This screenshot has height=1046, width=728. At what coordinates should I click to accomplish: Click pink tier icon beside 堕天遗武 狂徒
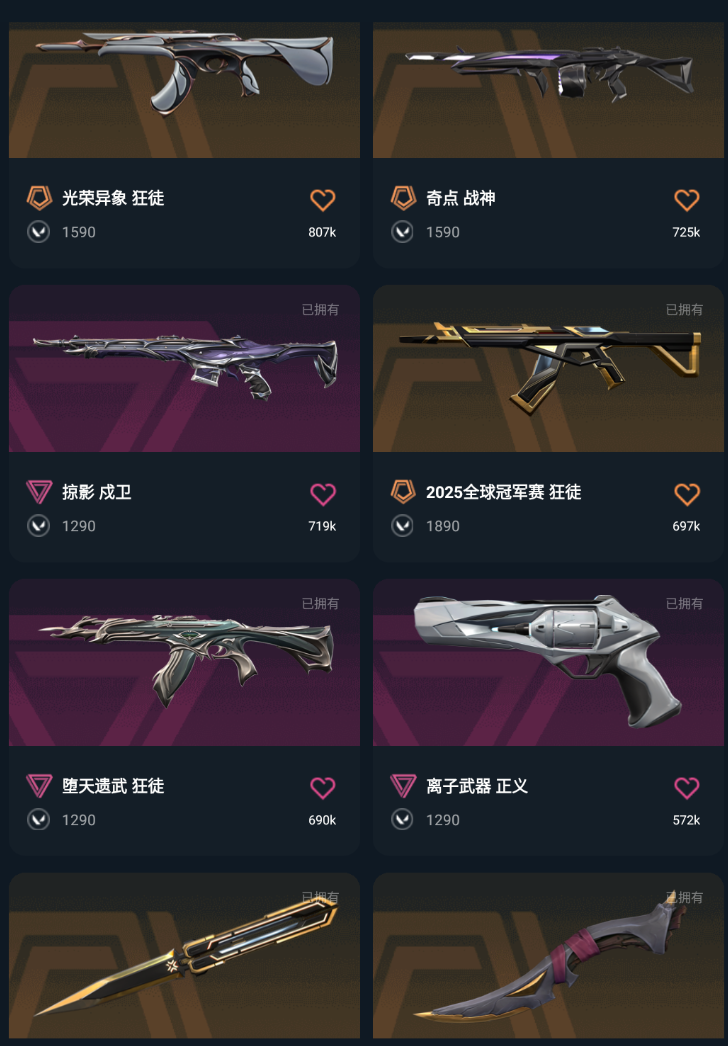click(39, 786)
